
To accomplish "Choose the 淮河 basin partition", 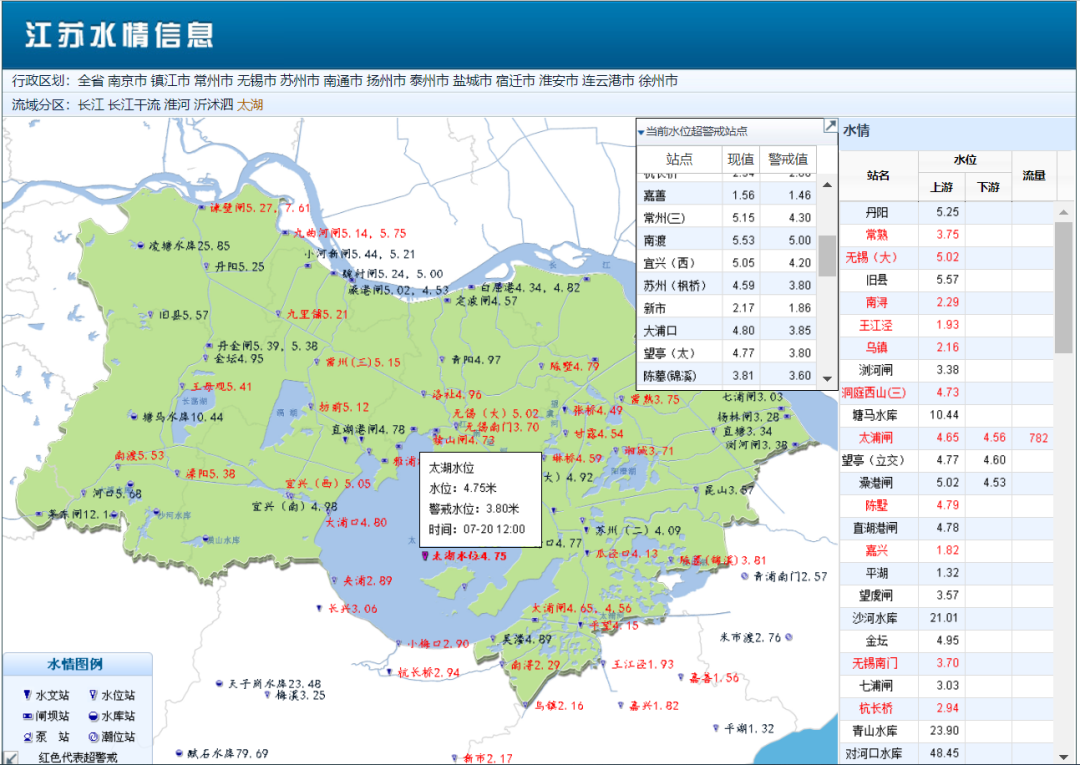I will coord(176,104).
